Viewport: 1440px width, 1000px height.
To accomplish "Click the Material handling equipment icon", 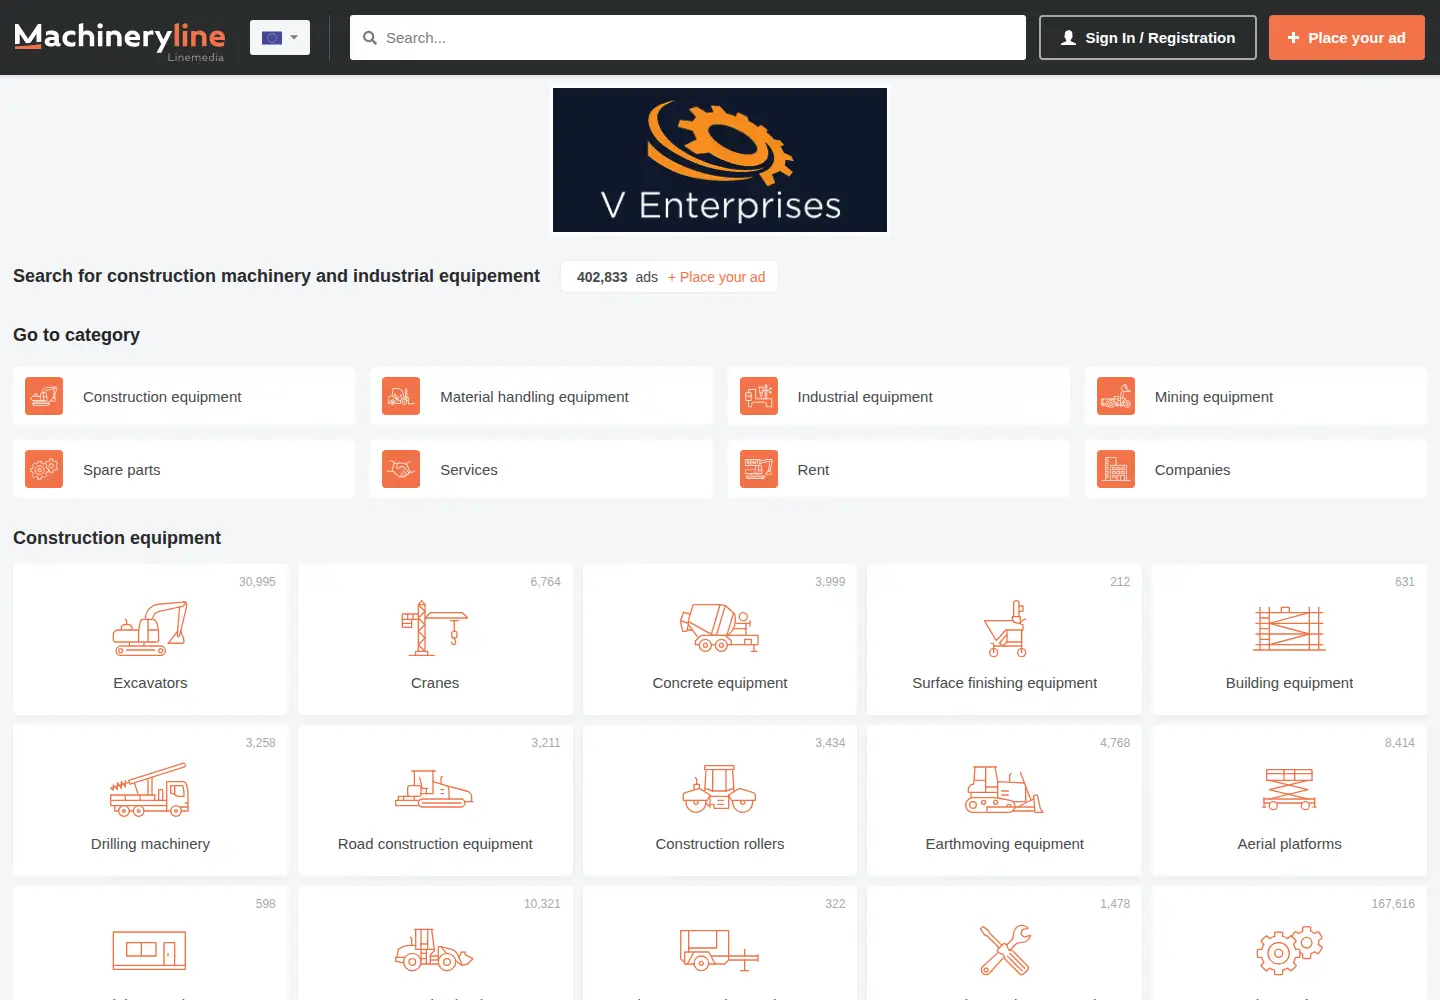I will [401, 397].
